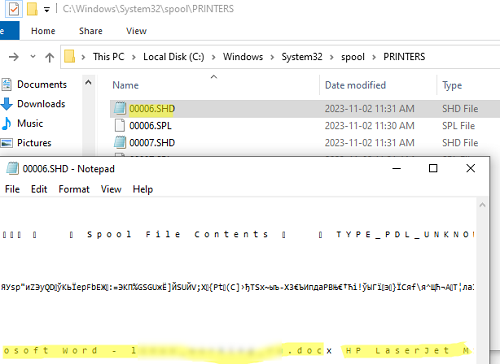Expand chevron before This PC breadcrumb
The width and height of the screenshot is (500, 364).
click(83, 57)
